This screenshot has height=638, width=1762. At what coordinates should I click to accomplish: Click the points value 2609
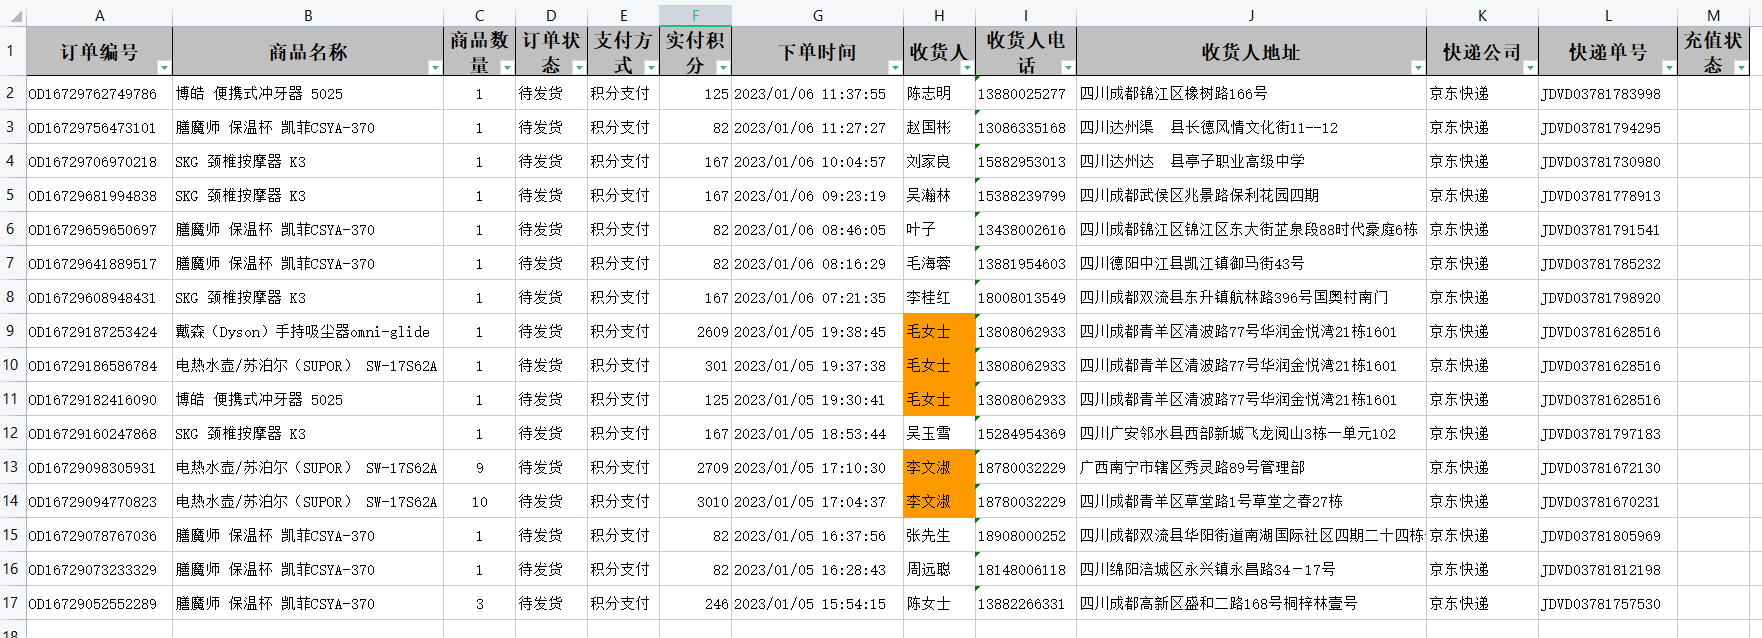click(x=713, y=332)
